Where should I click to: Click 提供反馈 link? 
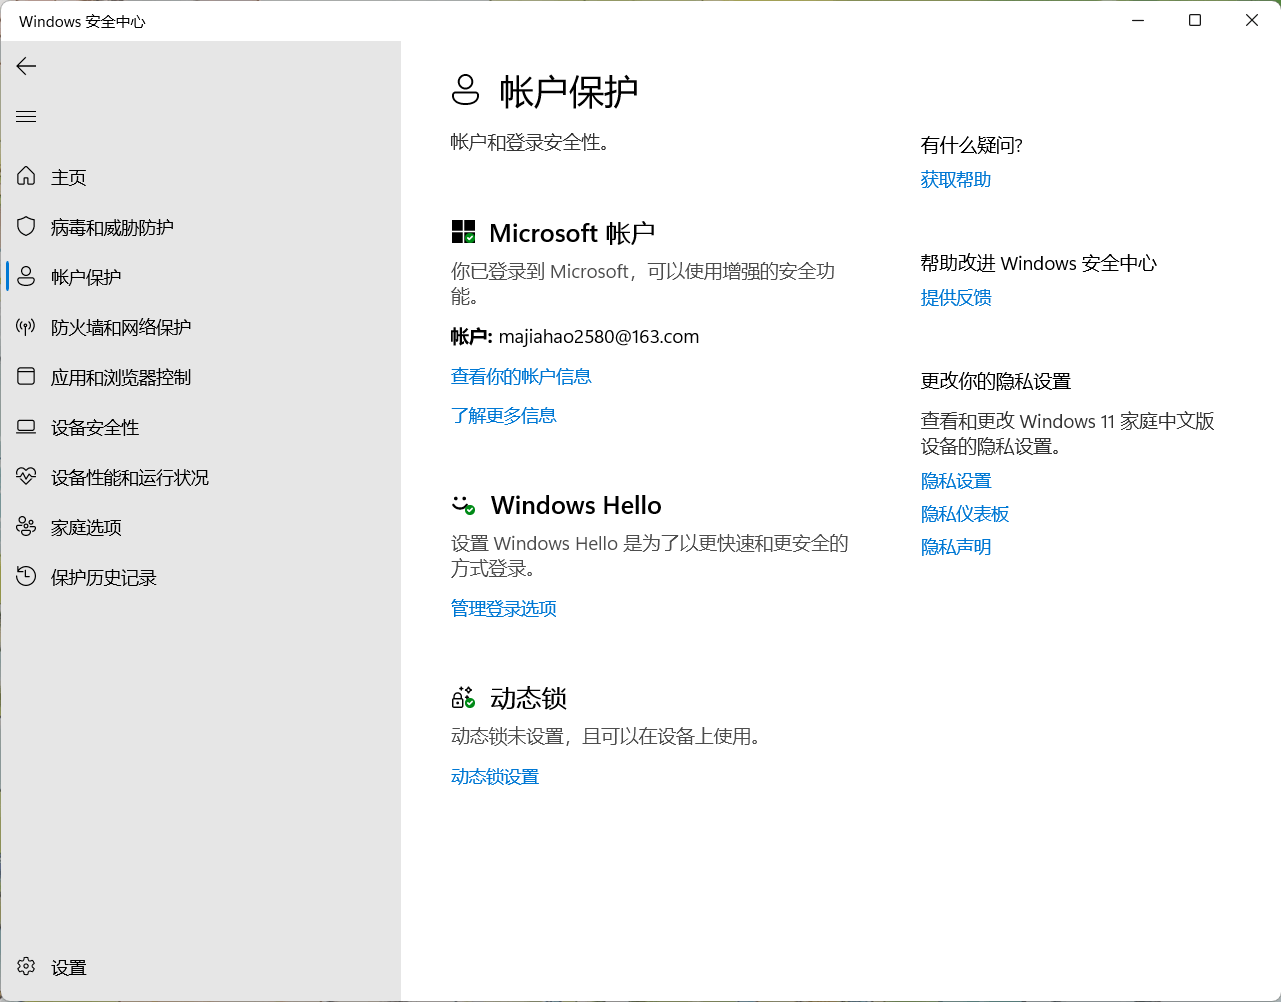[956, 297]
